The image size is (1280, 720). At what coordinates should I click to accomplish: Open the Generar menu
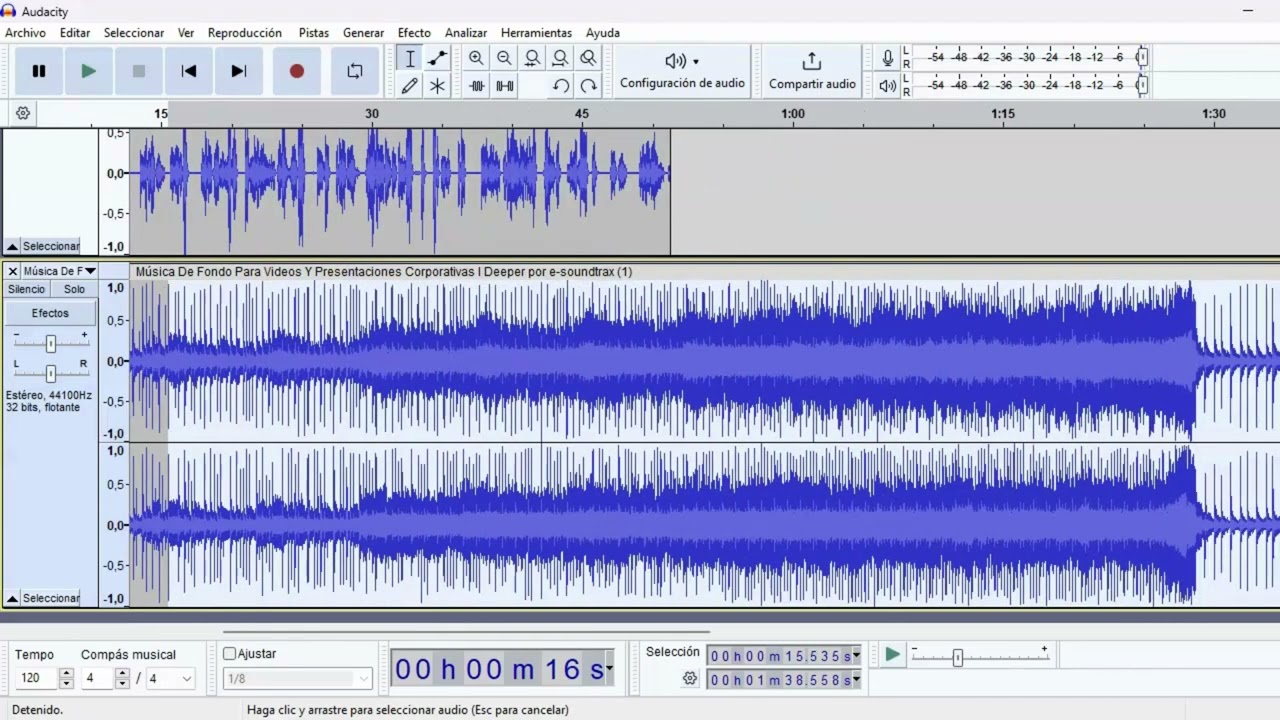[x=363, y=33]
